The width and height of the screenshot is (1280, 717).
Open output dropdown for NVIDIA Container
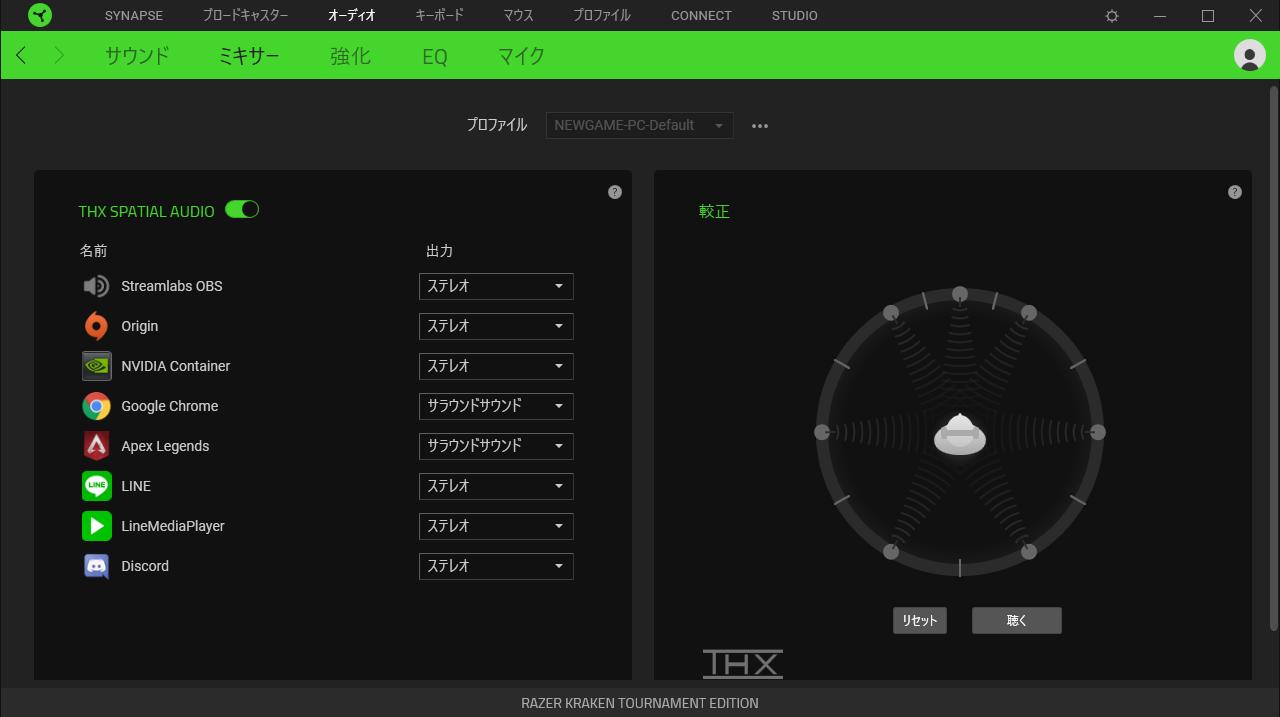pos(496,366)
